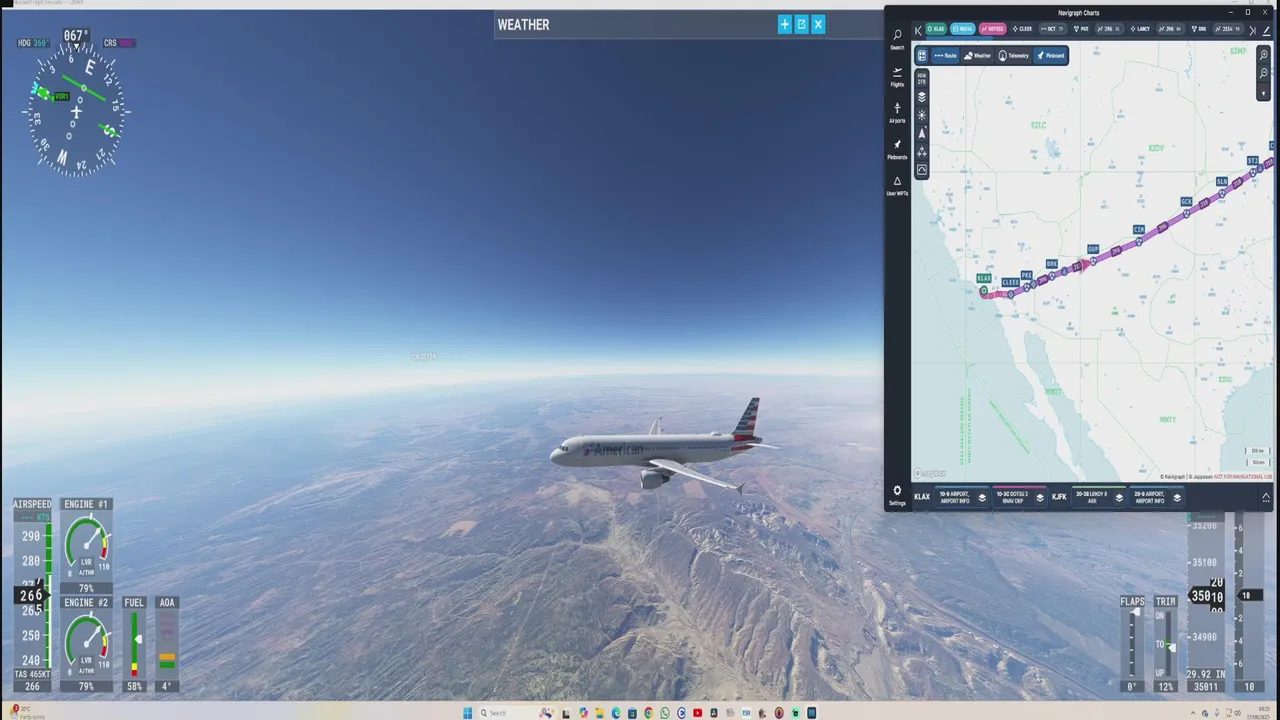Screen dimensions: 1280x720
Task: Open Search in Navigraph Charts sidebar
Action: coord(897,38)
